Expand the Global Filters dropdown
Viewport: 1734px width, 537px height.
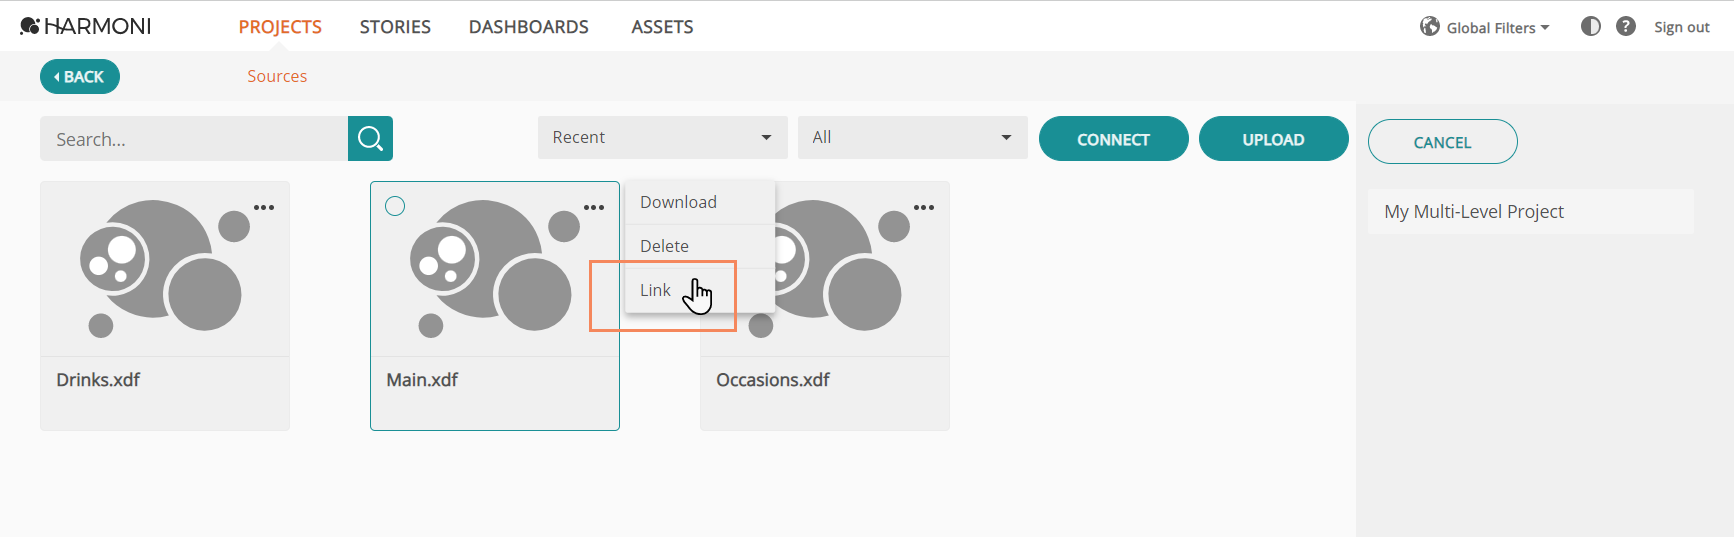point(1497,28)
